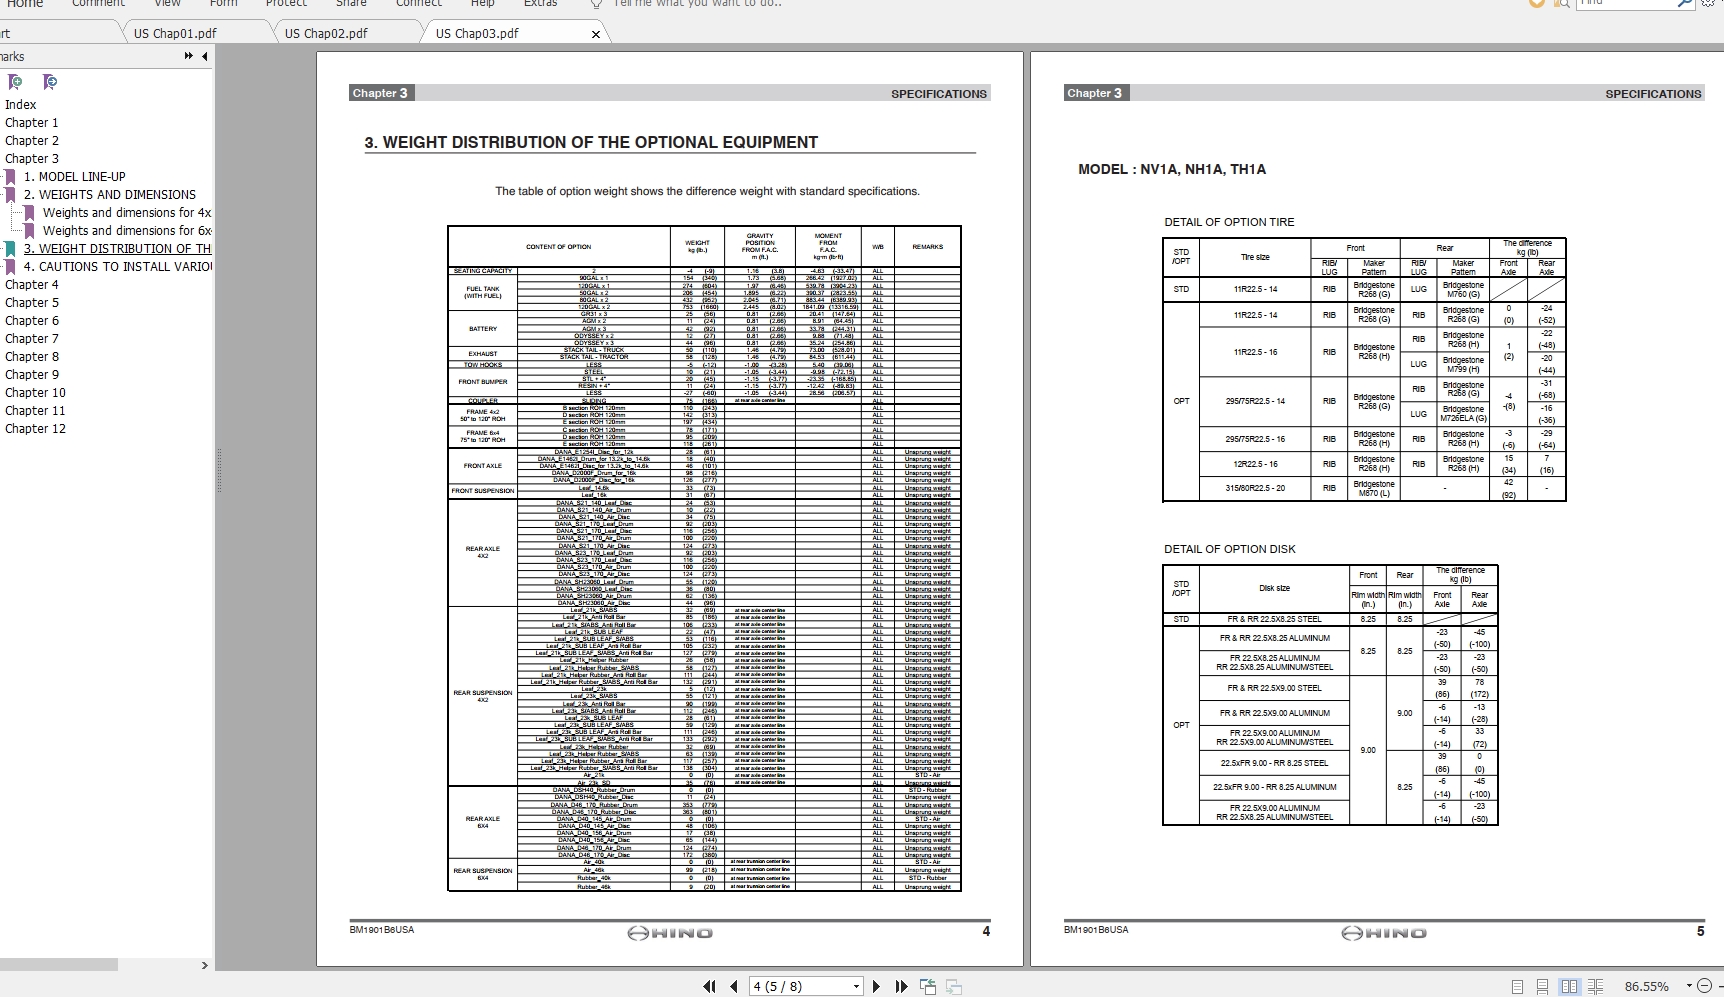The width and height of the screenshot is (1724, 997).
Task: Go to the previous page
Action: [x=734, y=986]
